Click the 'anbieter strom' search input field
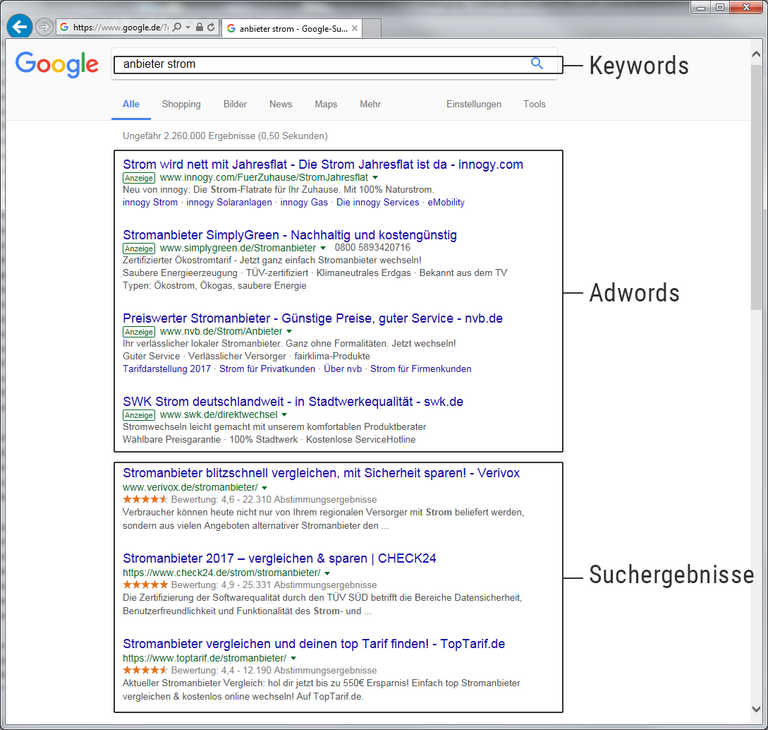This screenshot has height=730, width=768. (320, 64)
